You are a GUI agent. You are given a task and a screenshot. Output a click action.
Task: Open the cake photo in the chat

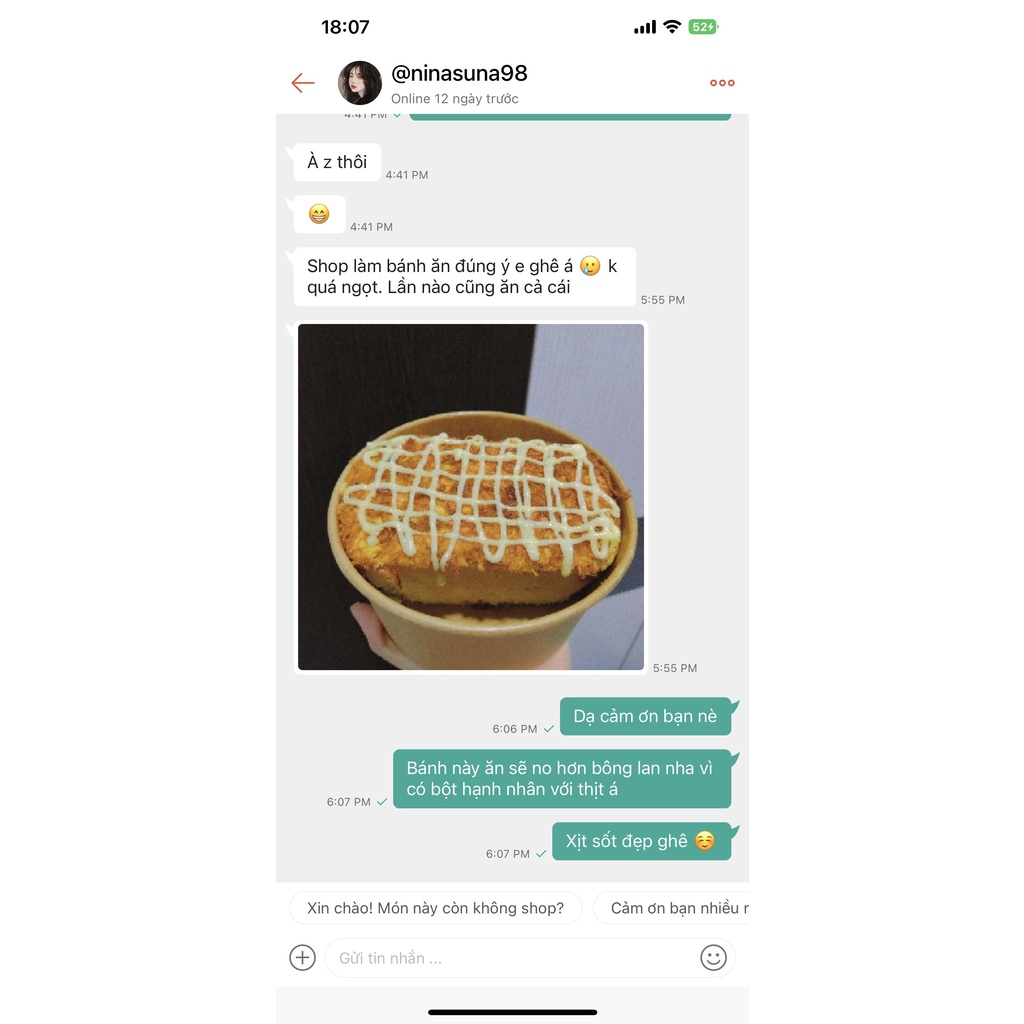471,497
